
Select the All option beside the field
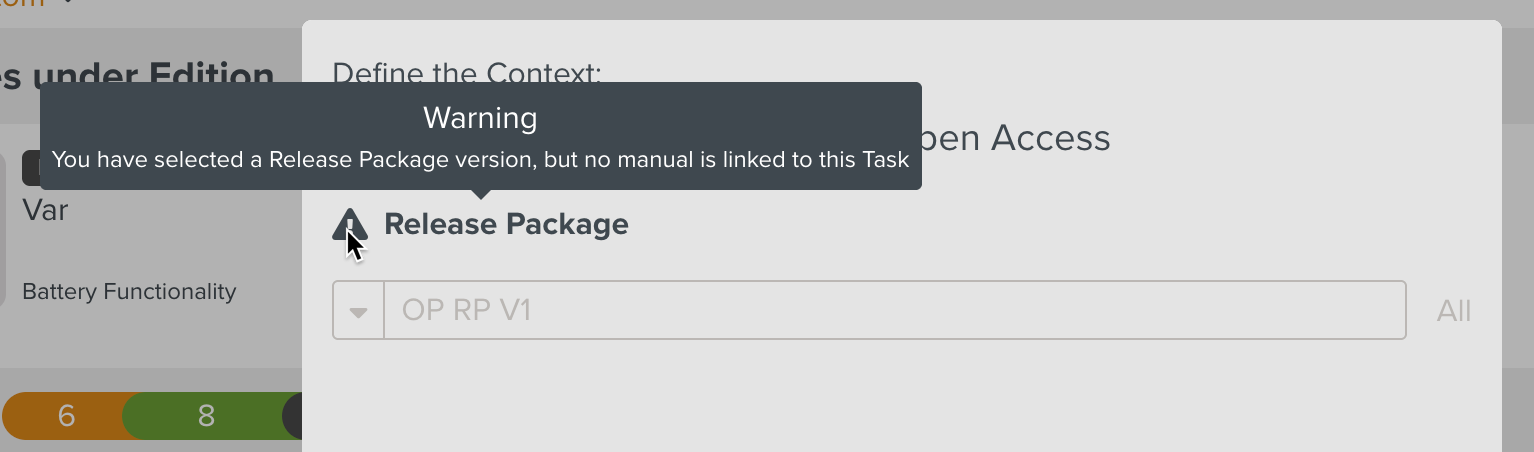1453,311
